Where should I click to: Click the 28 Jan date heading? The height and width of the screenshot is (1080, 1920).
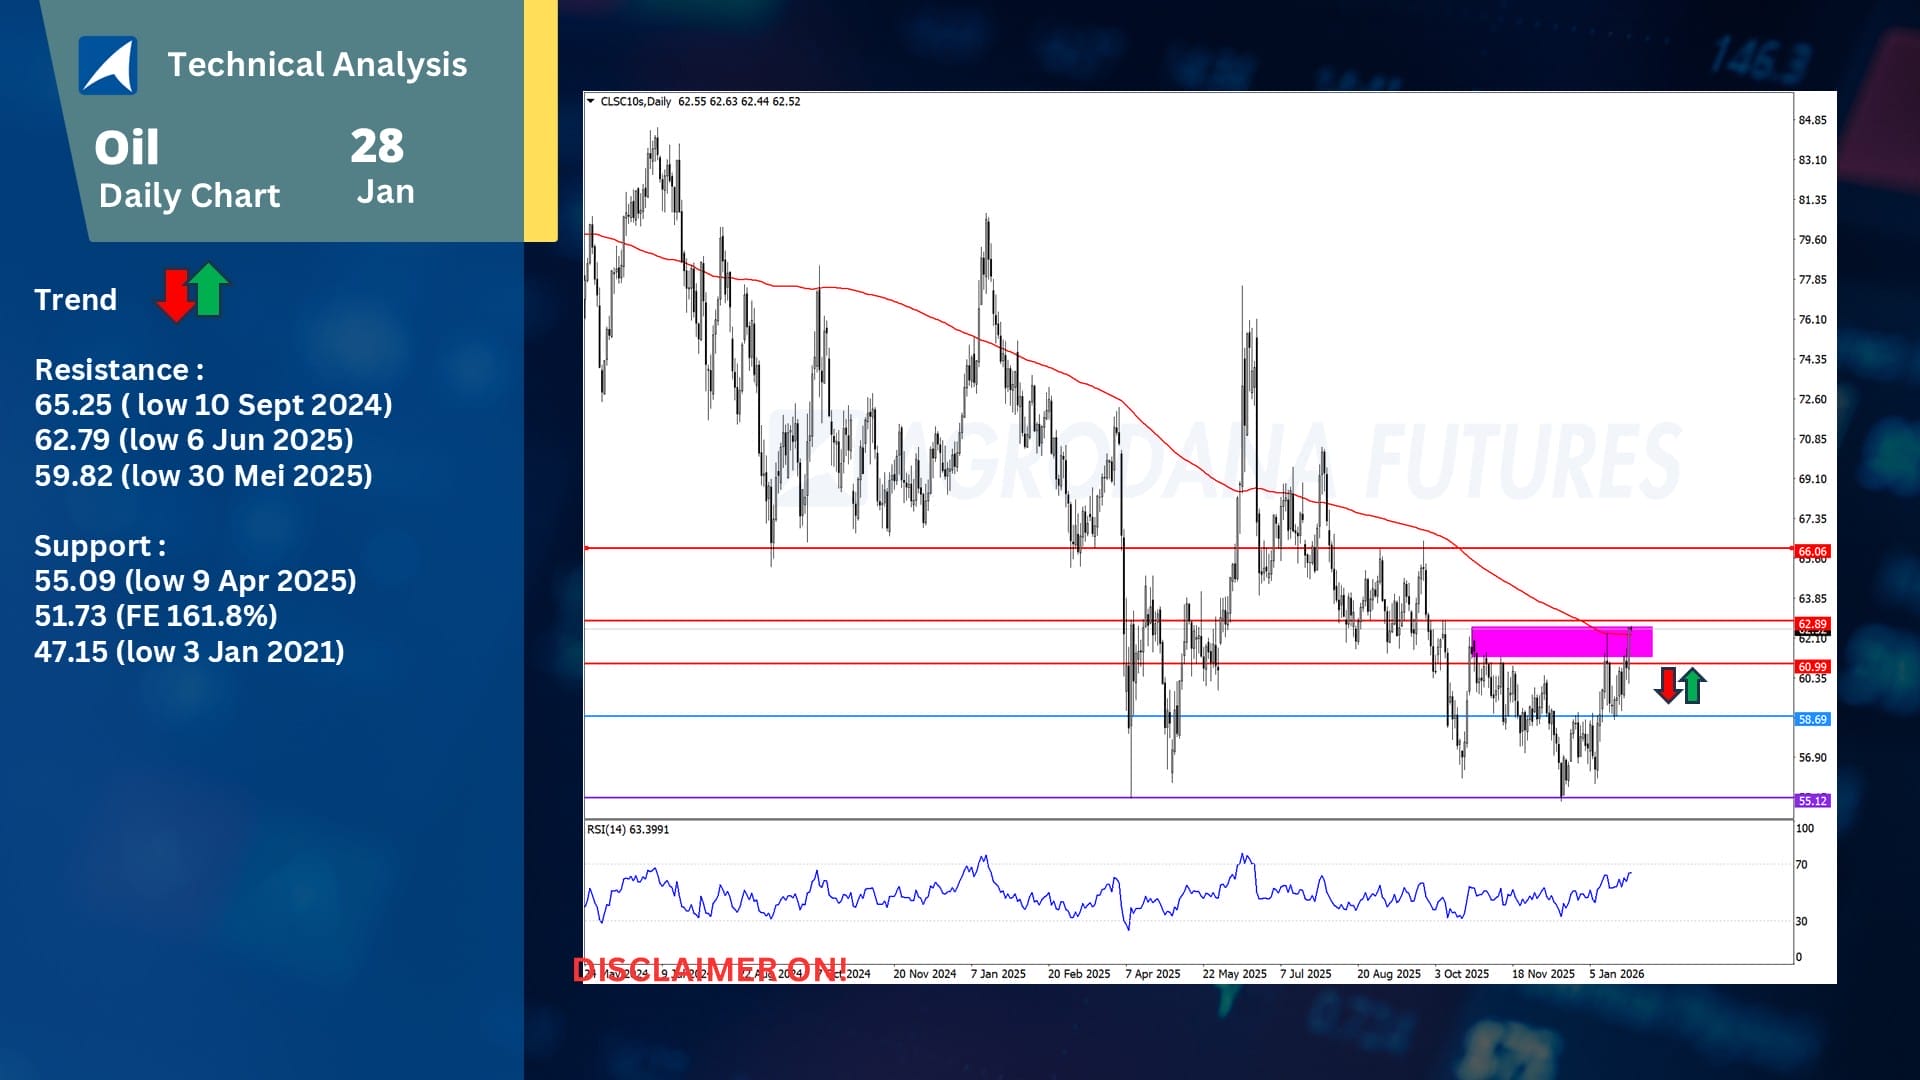(381, 165)
